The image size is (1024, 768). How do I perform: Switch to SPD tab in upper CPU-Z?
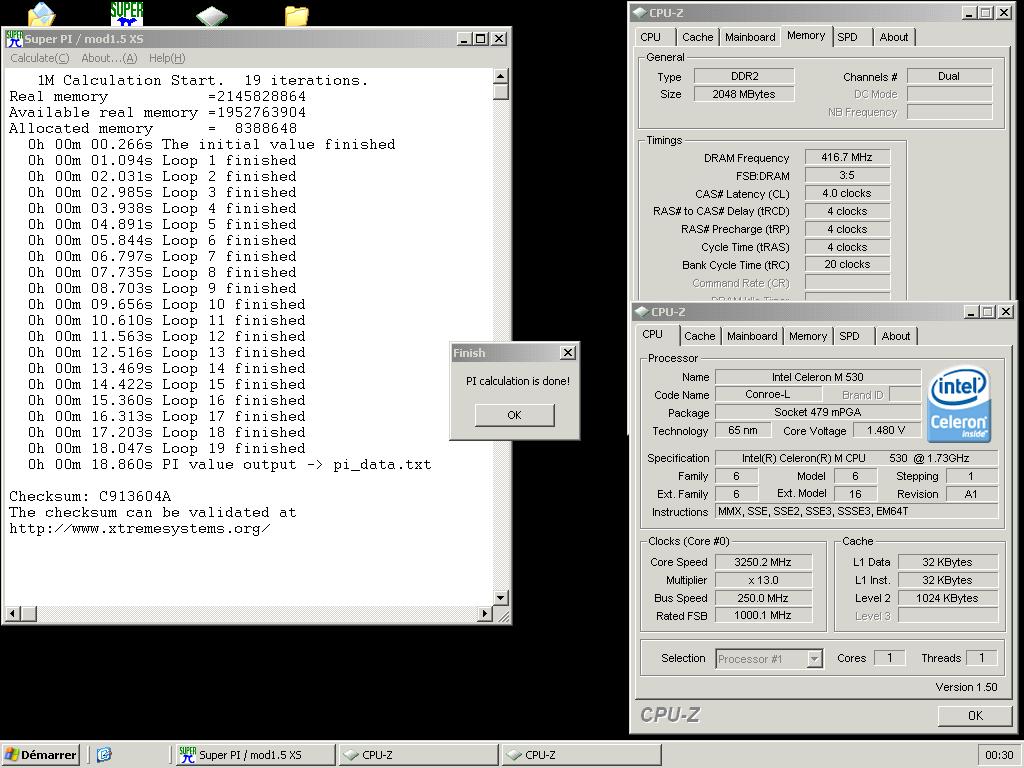[848, 37]
